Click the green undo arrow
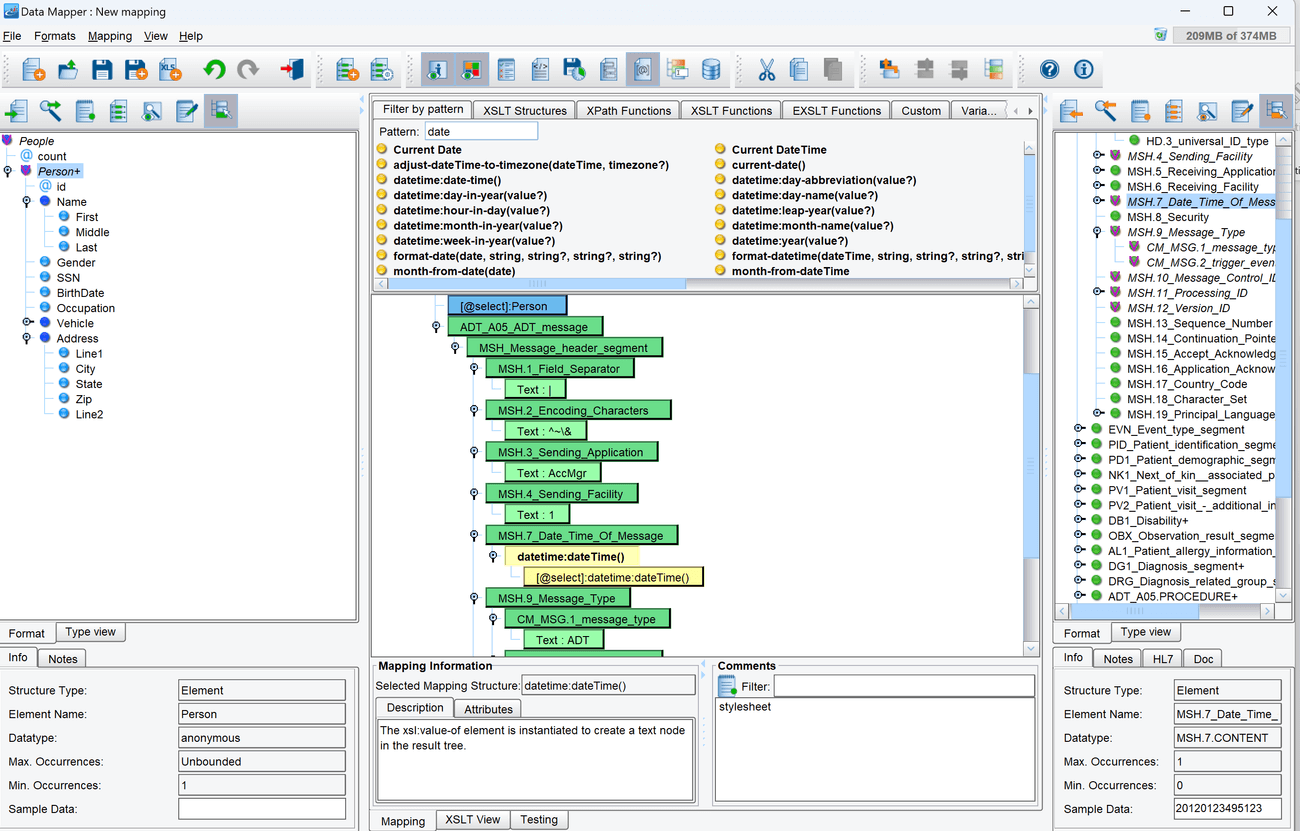Viewport: 1300px width, 831px height. point(214,70)
